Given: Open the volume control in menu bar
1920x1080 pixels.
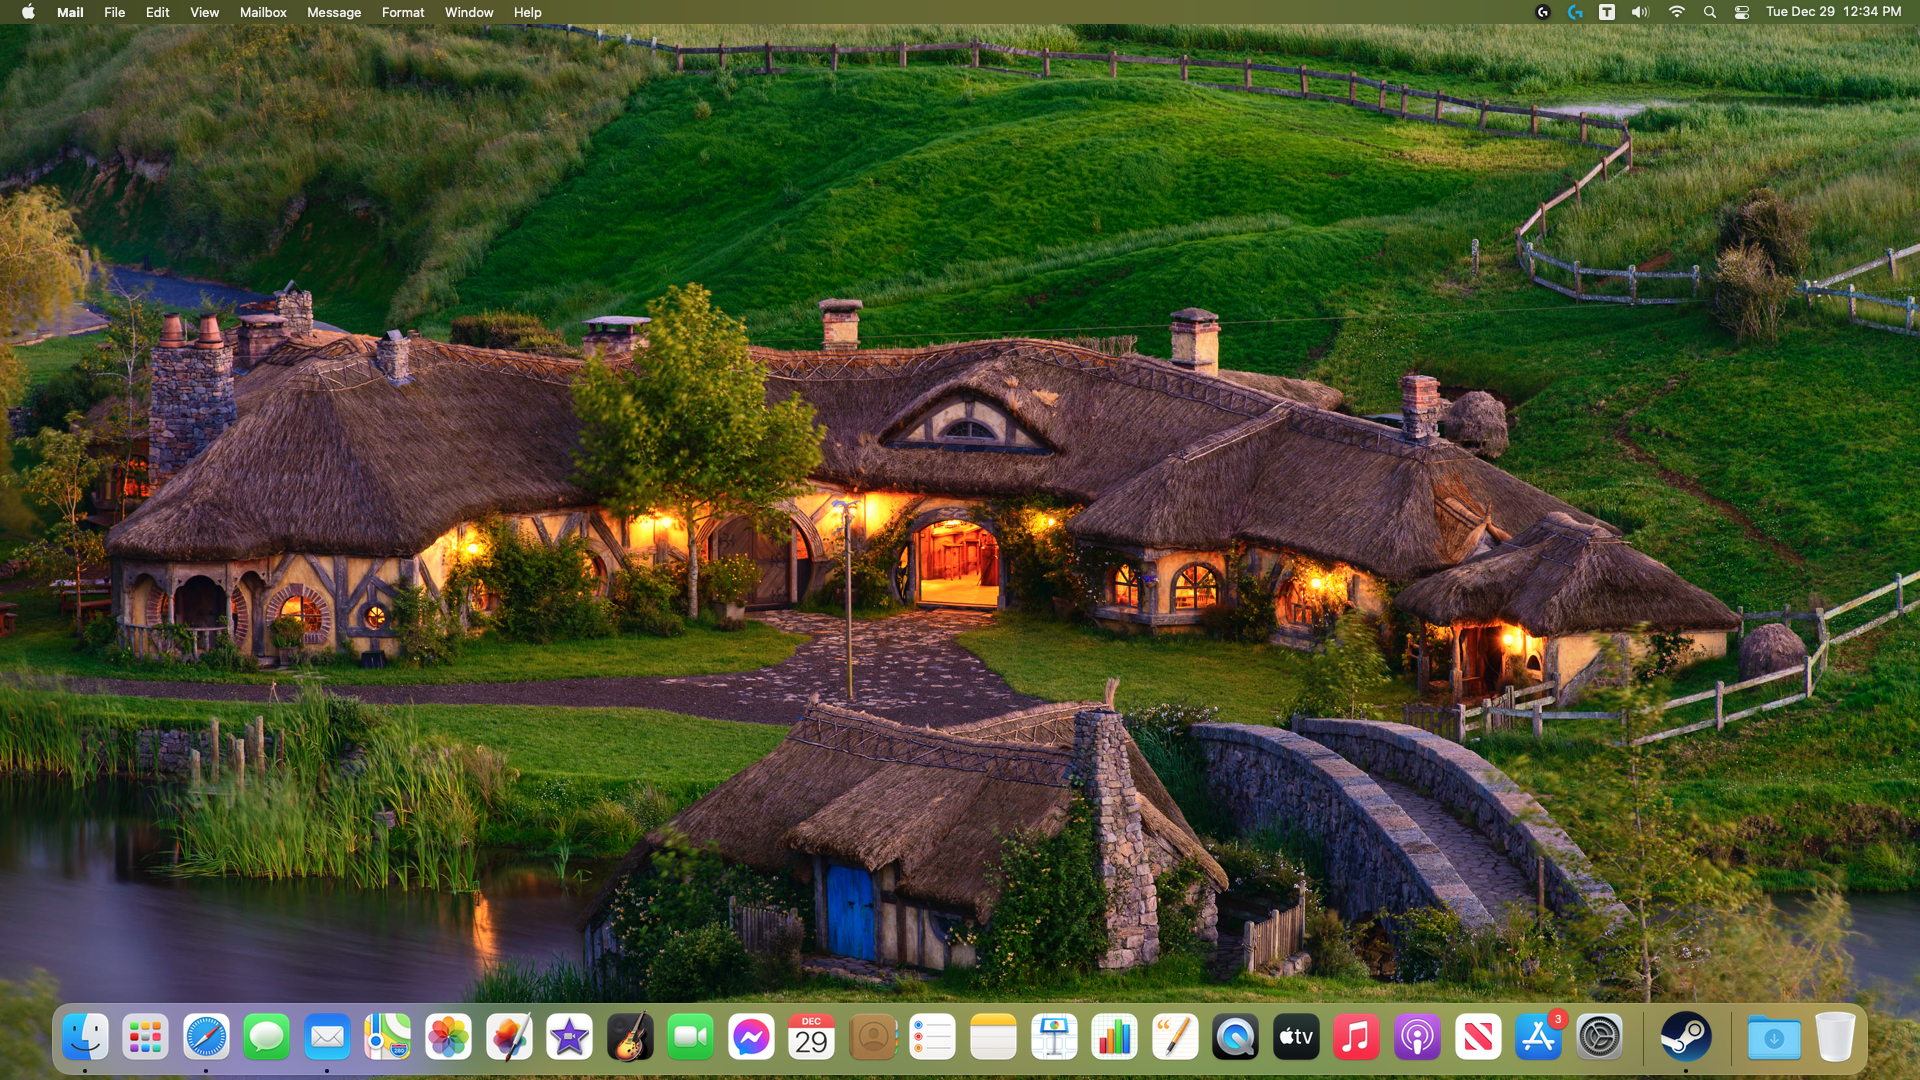Looking at the screenshot, I should pyautogui.click(x=1640, y=12).
